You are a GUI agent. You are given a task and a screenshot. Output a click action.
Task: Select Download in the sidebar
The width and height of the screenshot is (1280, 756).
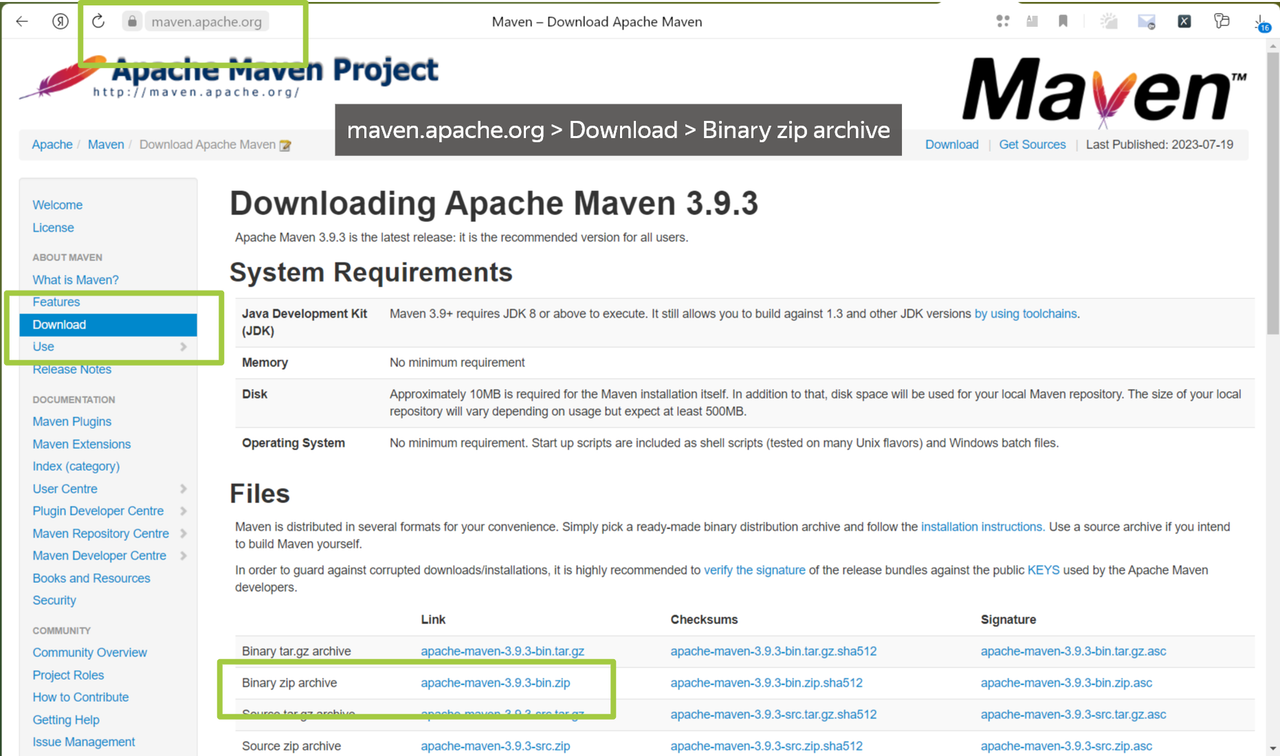click(58, 324)
